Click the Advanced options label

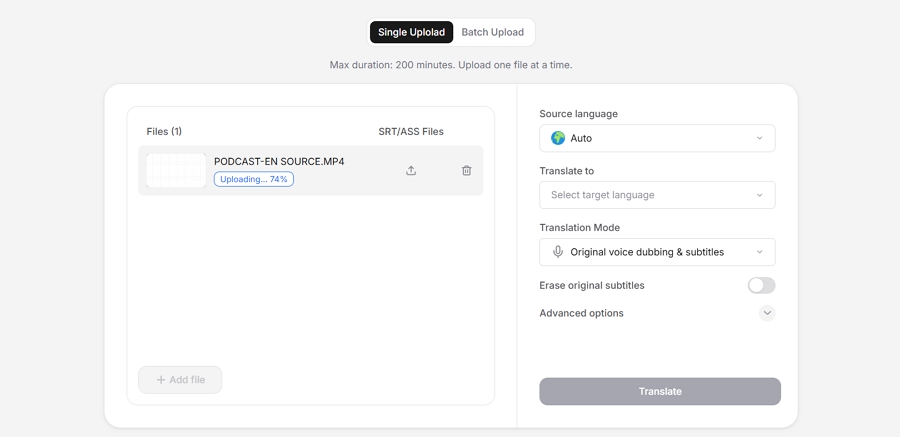click(x=581, y=313)
